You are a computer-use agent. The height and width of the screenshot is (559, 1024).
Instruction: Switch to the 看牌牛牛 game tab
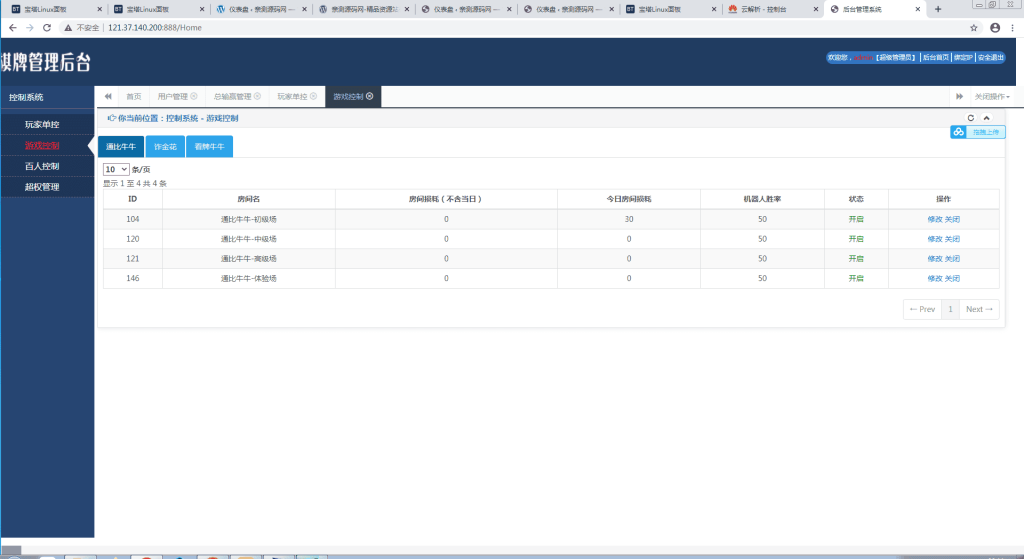[209, 147]
